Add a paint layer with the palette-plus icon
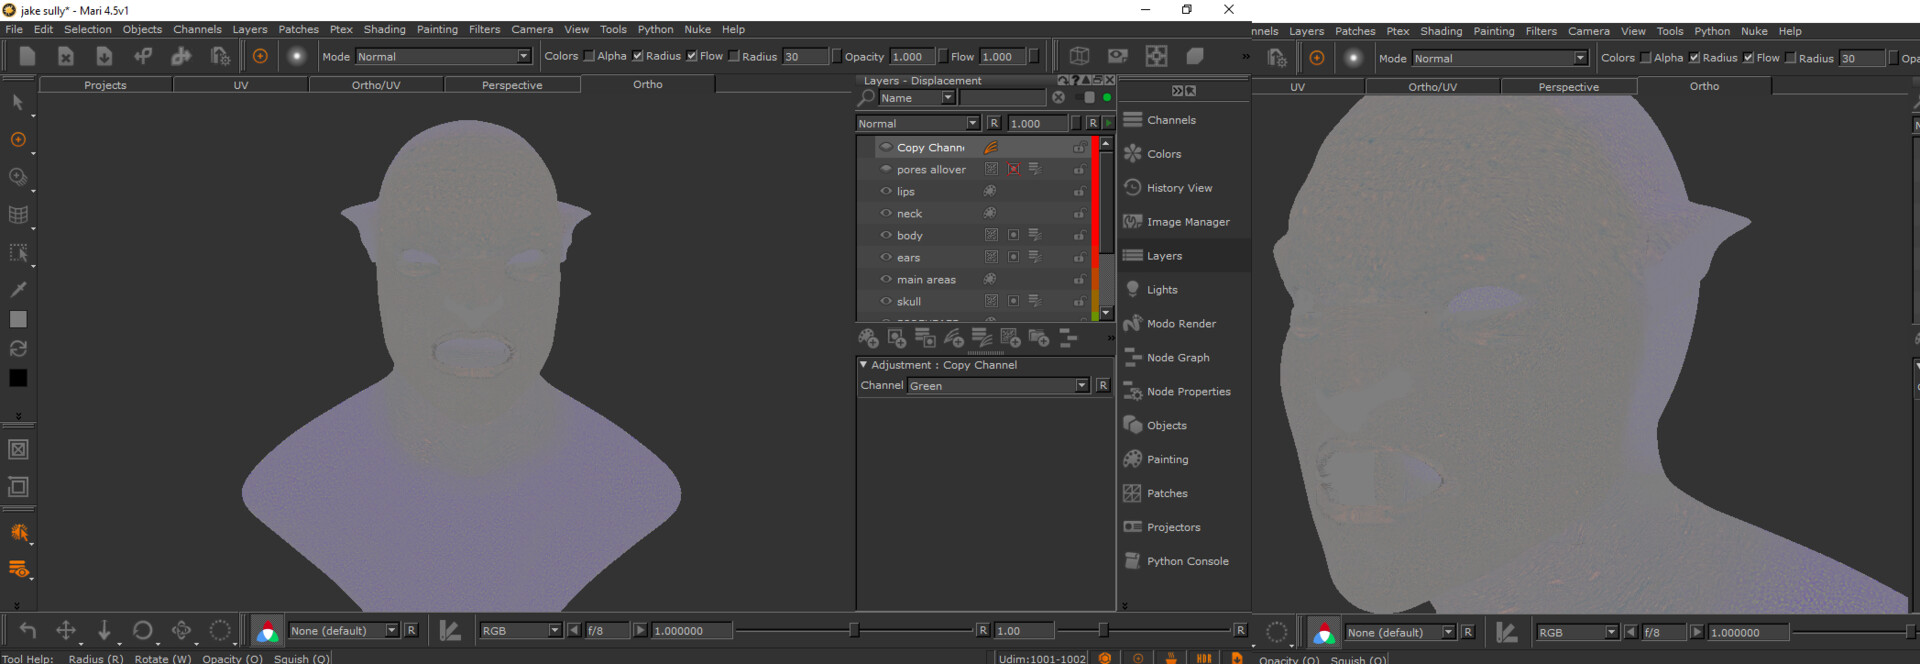This screenshot has height=664, width=1920. 868,338
